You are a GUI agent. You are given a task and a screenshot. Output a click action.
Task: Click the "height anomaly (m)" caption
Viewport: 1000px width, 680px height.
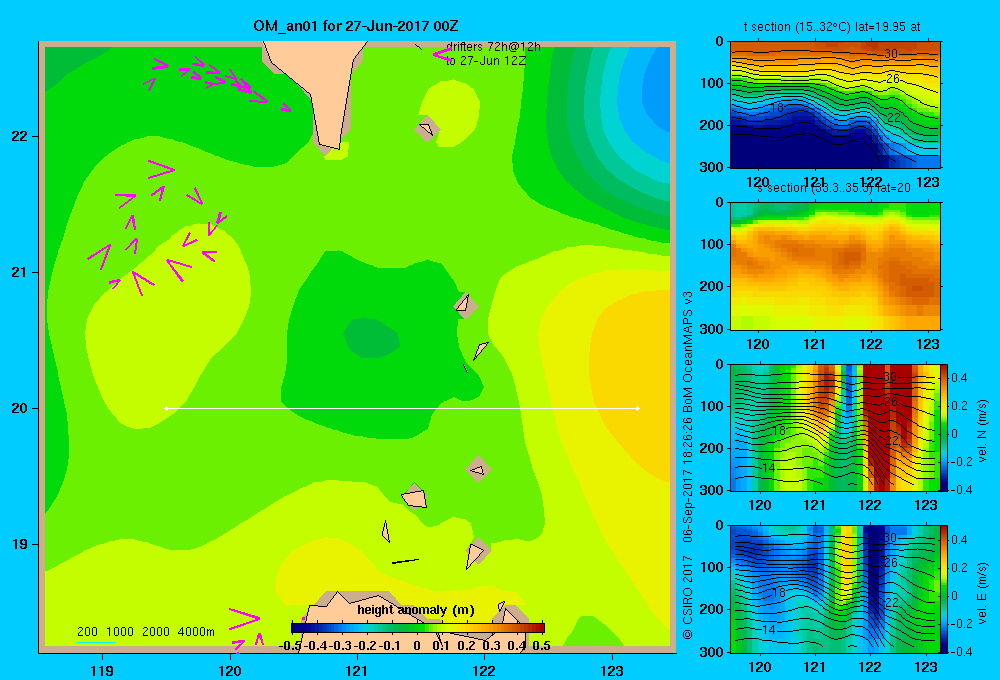click(416, 610)
